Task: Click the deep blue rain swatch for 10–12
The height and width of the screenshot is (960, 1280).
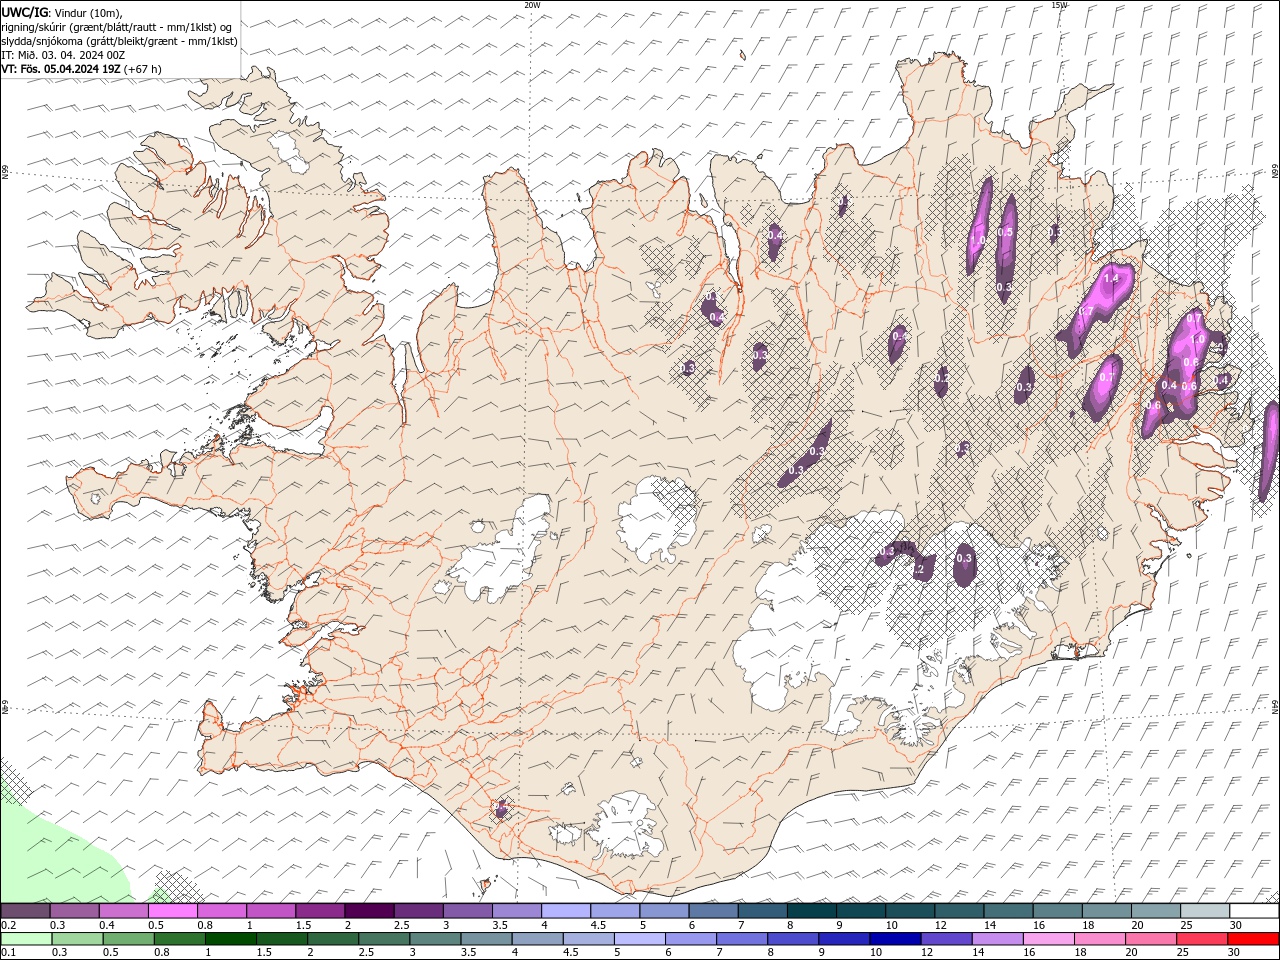Action: [894, 939]
